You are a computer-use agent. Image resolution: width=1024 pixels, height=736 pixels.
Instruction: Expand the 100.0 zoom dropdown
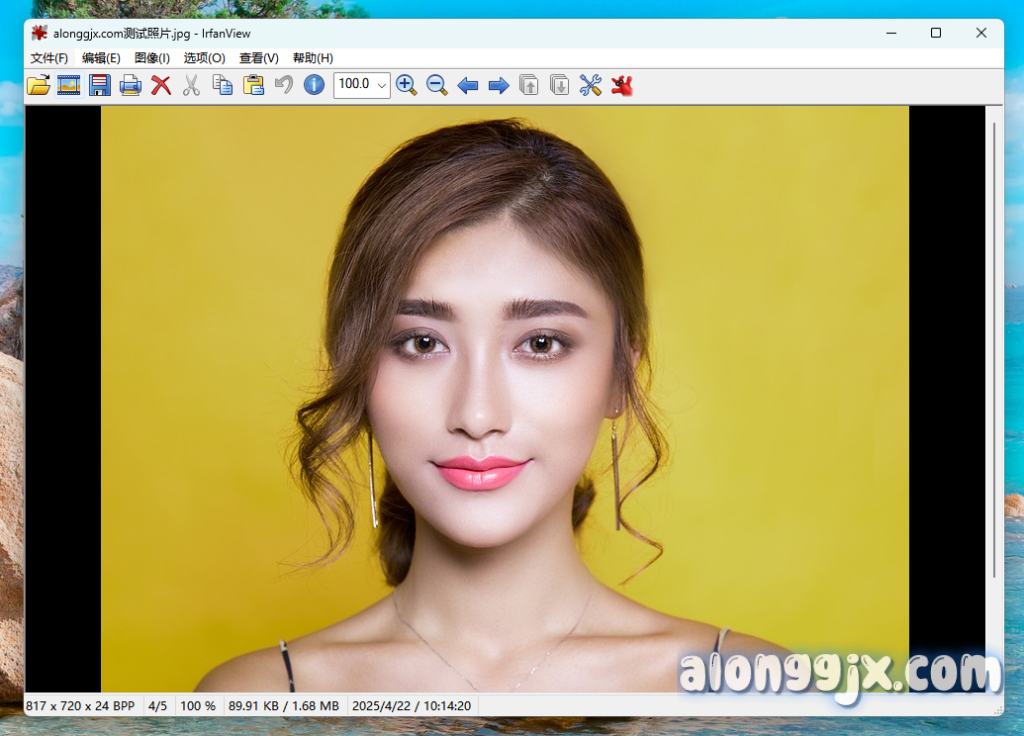coord(382,85)
